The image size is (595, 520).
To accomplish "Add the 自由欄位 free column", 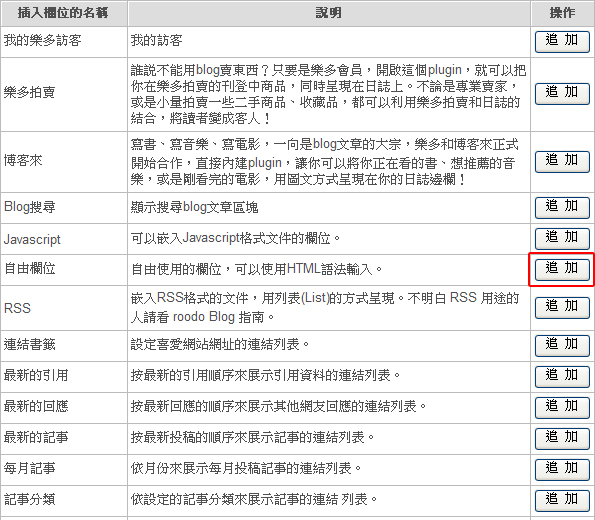I will coord(562,270).
